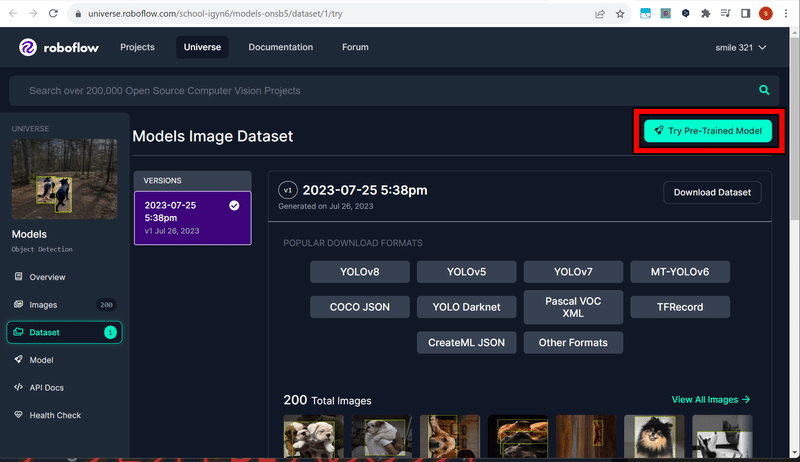Viewport: 800px width, 462px height.
Task: Bookmark this page with star icon
Action: click(x=620, y=14)
